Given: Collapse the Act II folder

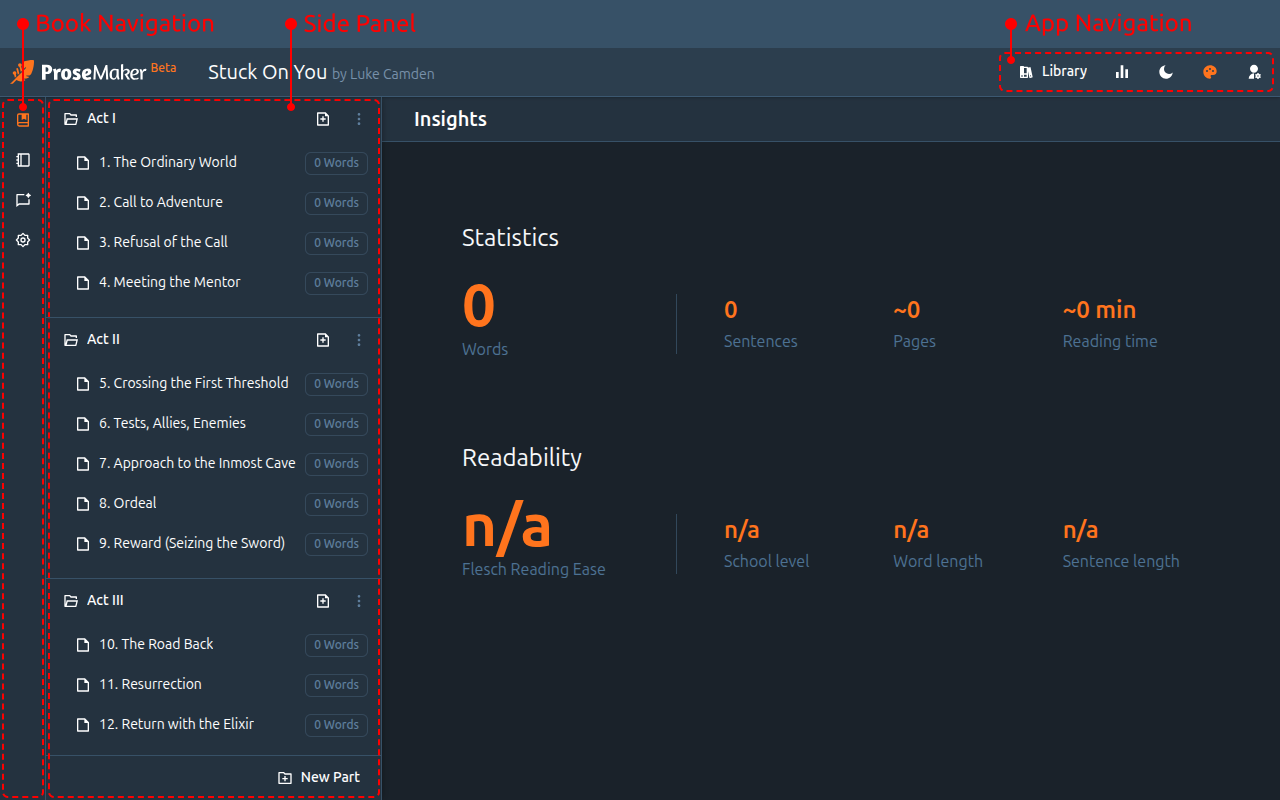Looking at the screenshot, I should pyautogui.click(x=71, y=340).
